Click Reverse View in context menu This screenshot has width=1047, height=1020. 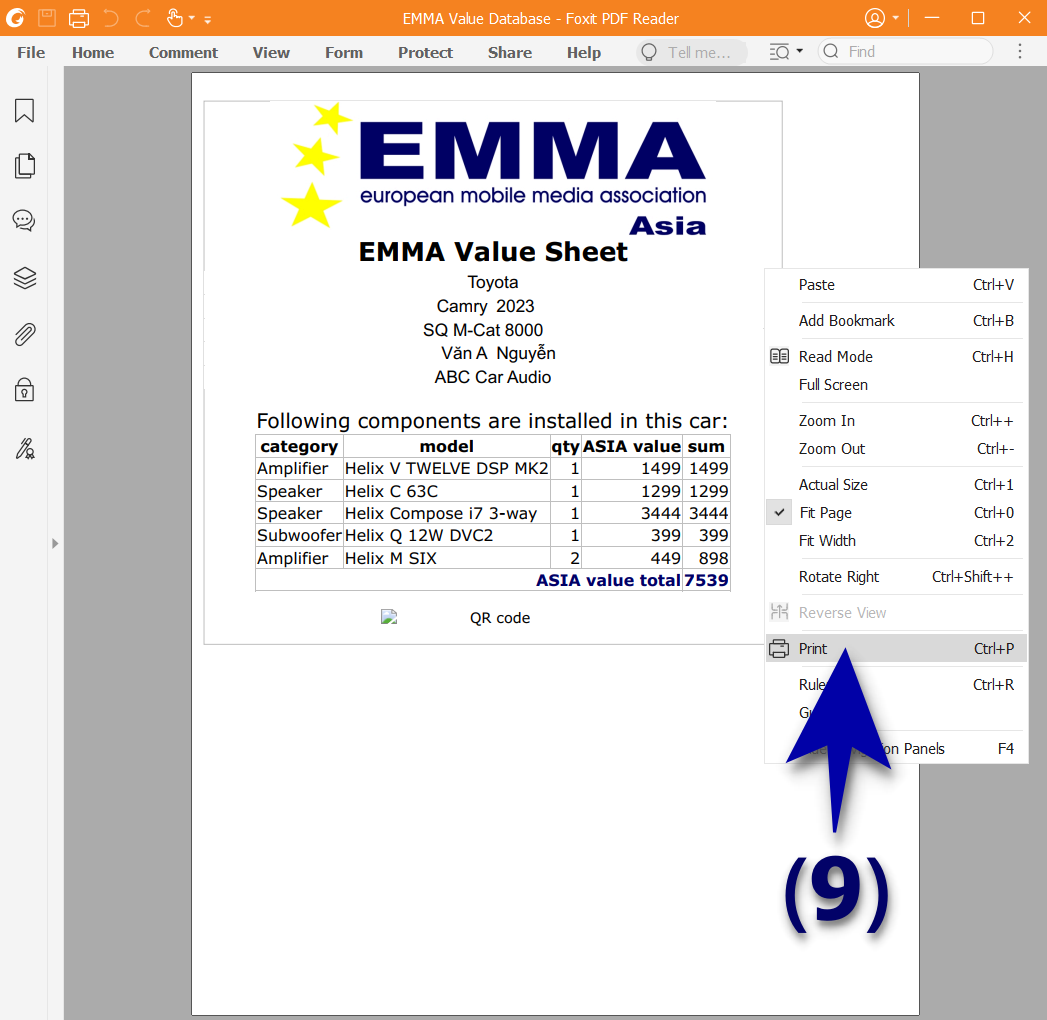point(895,613)
